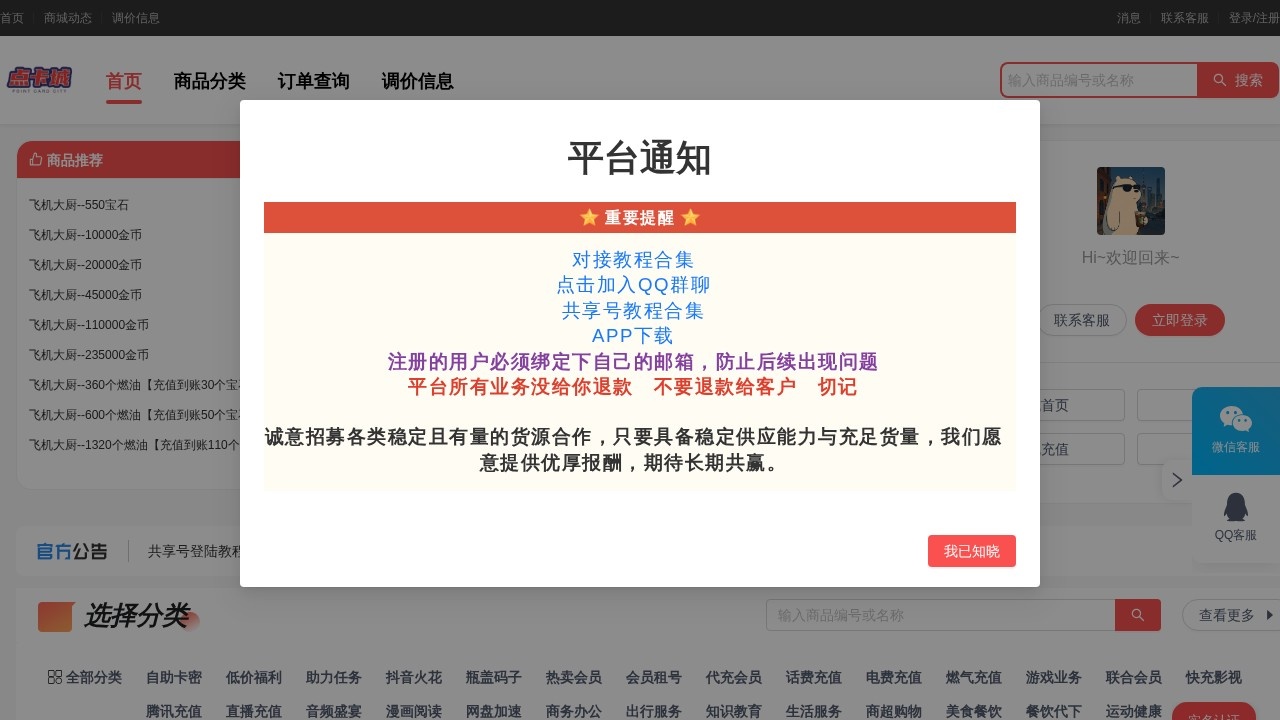This screenshot has height=720, width=1280.
Task: Select the 美食餐饮 category
Action: (x=974, y=711)
